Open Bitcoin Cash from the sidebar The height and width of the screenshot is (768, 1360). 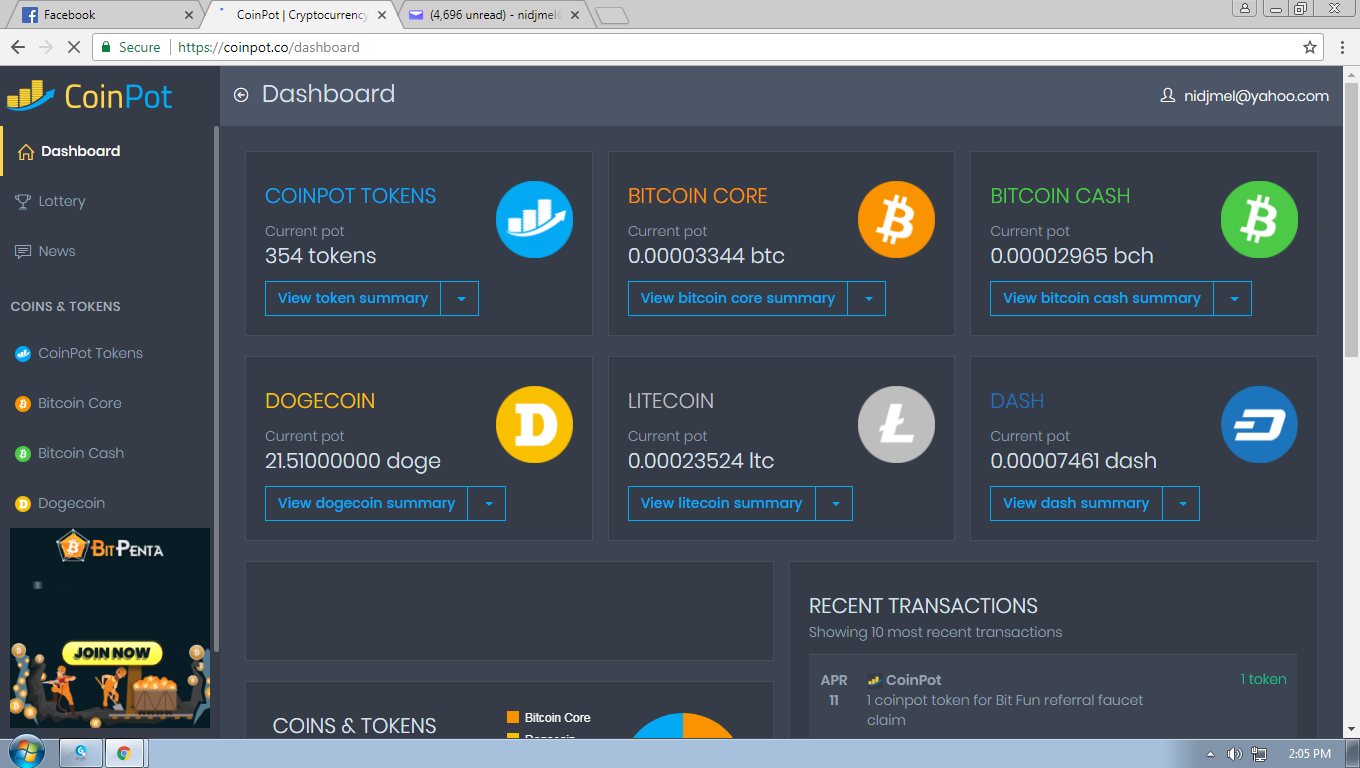(x=81, y=453)
